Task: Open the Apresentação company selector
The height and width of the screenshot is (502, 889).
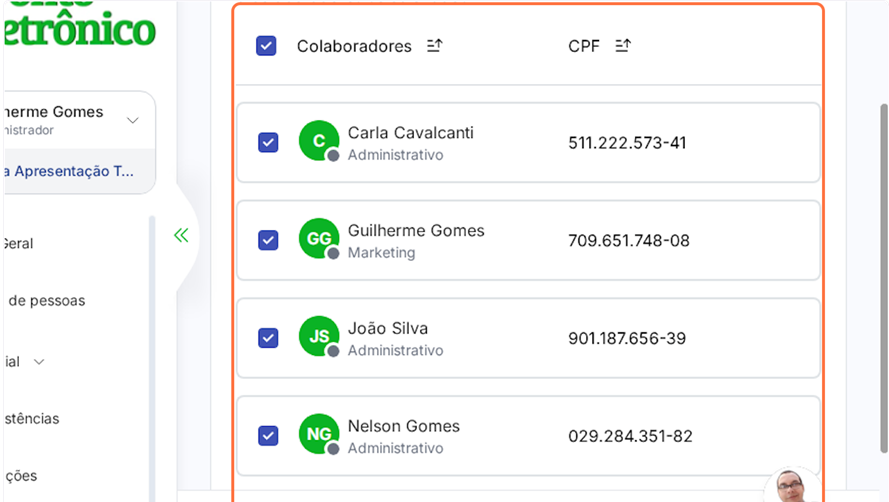Action: point(70,171)
